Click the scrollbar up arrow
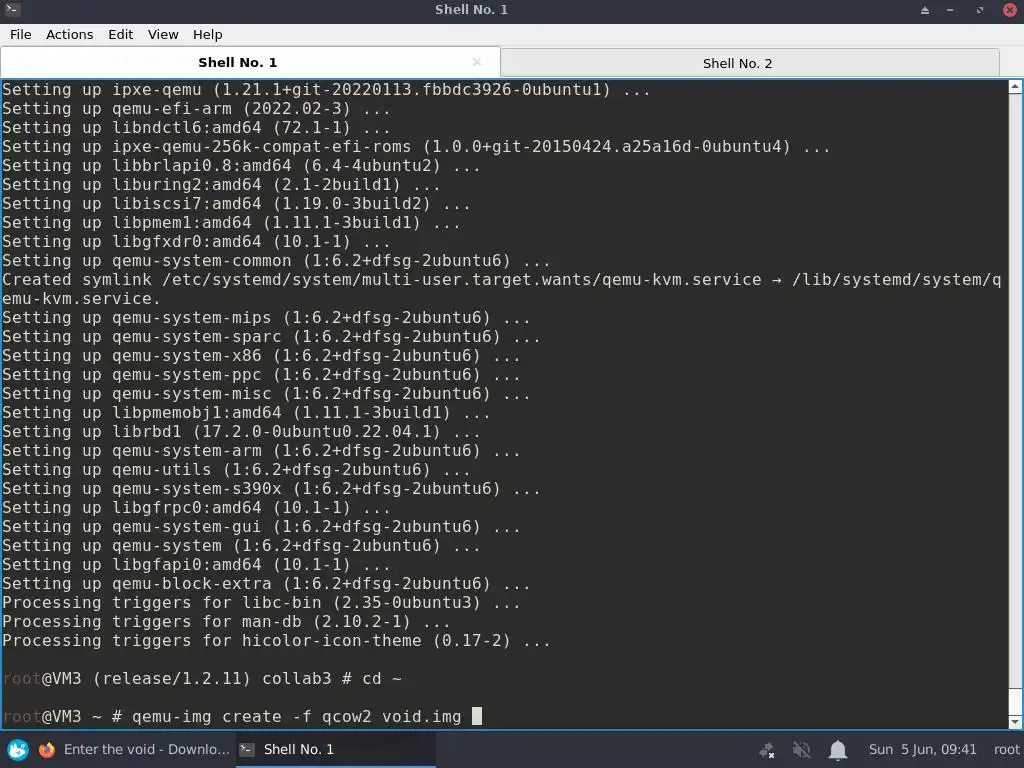The image size is (1024, 768). coord(1016,87)
